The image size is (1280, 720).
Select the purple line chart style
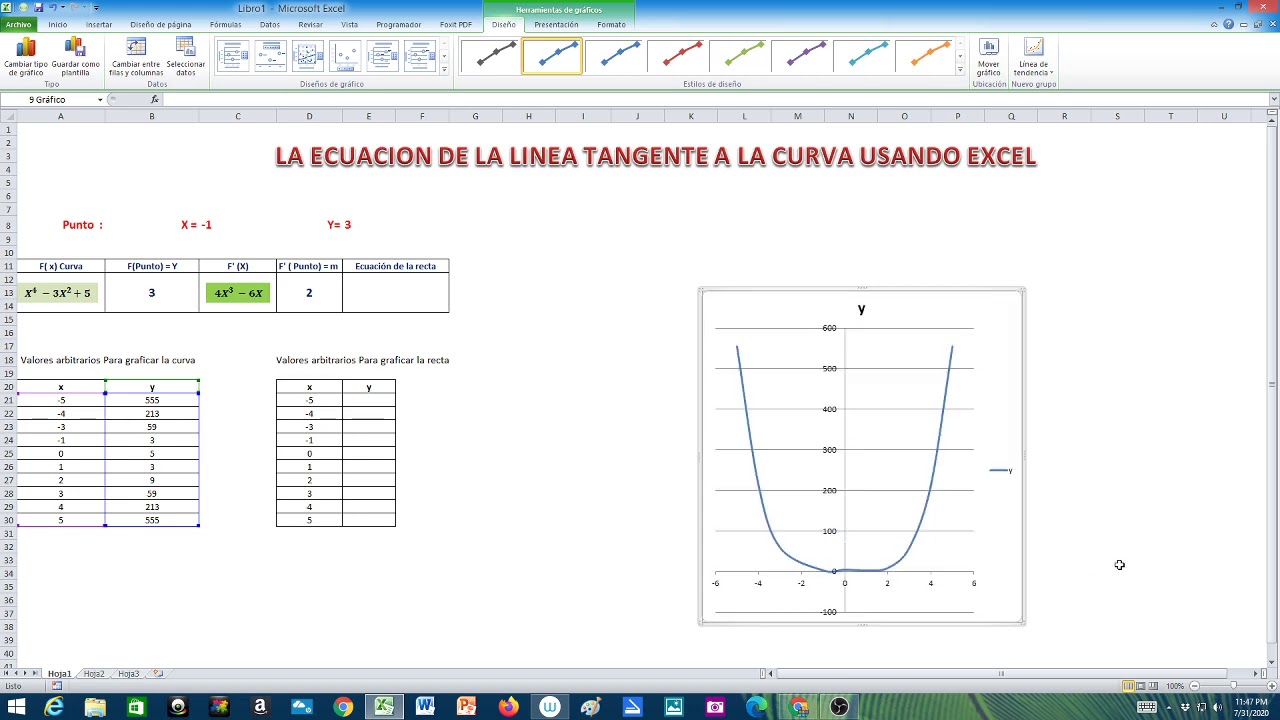[x=800, y=56]
